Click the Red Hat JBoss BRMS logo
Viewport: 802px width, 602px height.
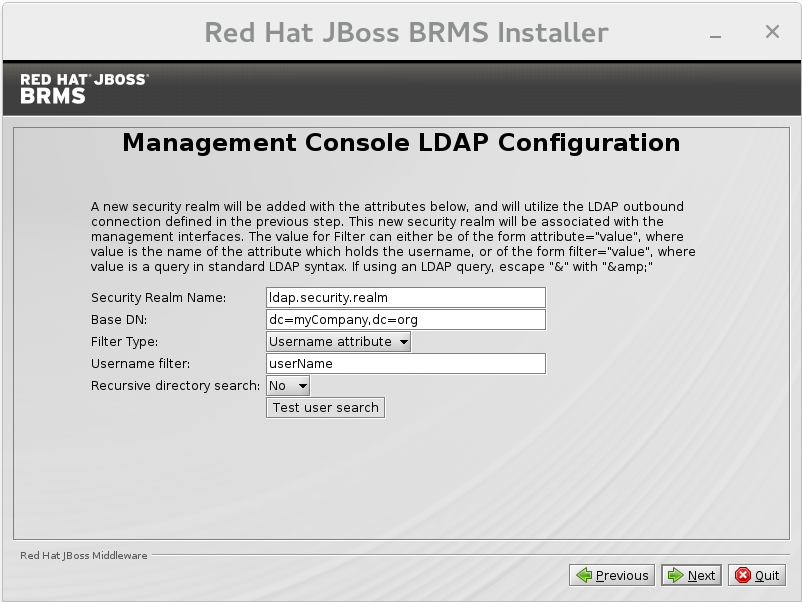point(84,88)
